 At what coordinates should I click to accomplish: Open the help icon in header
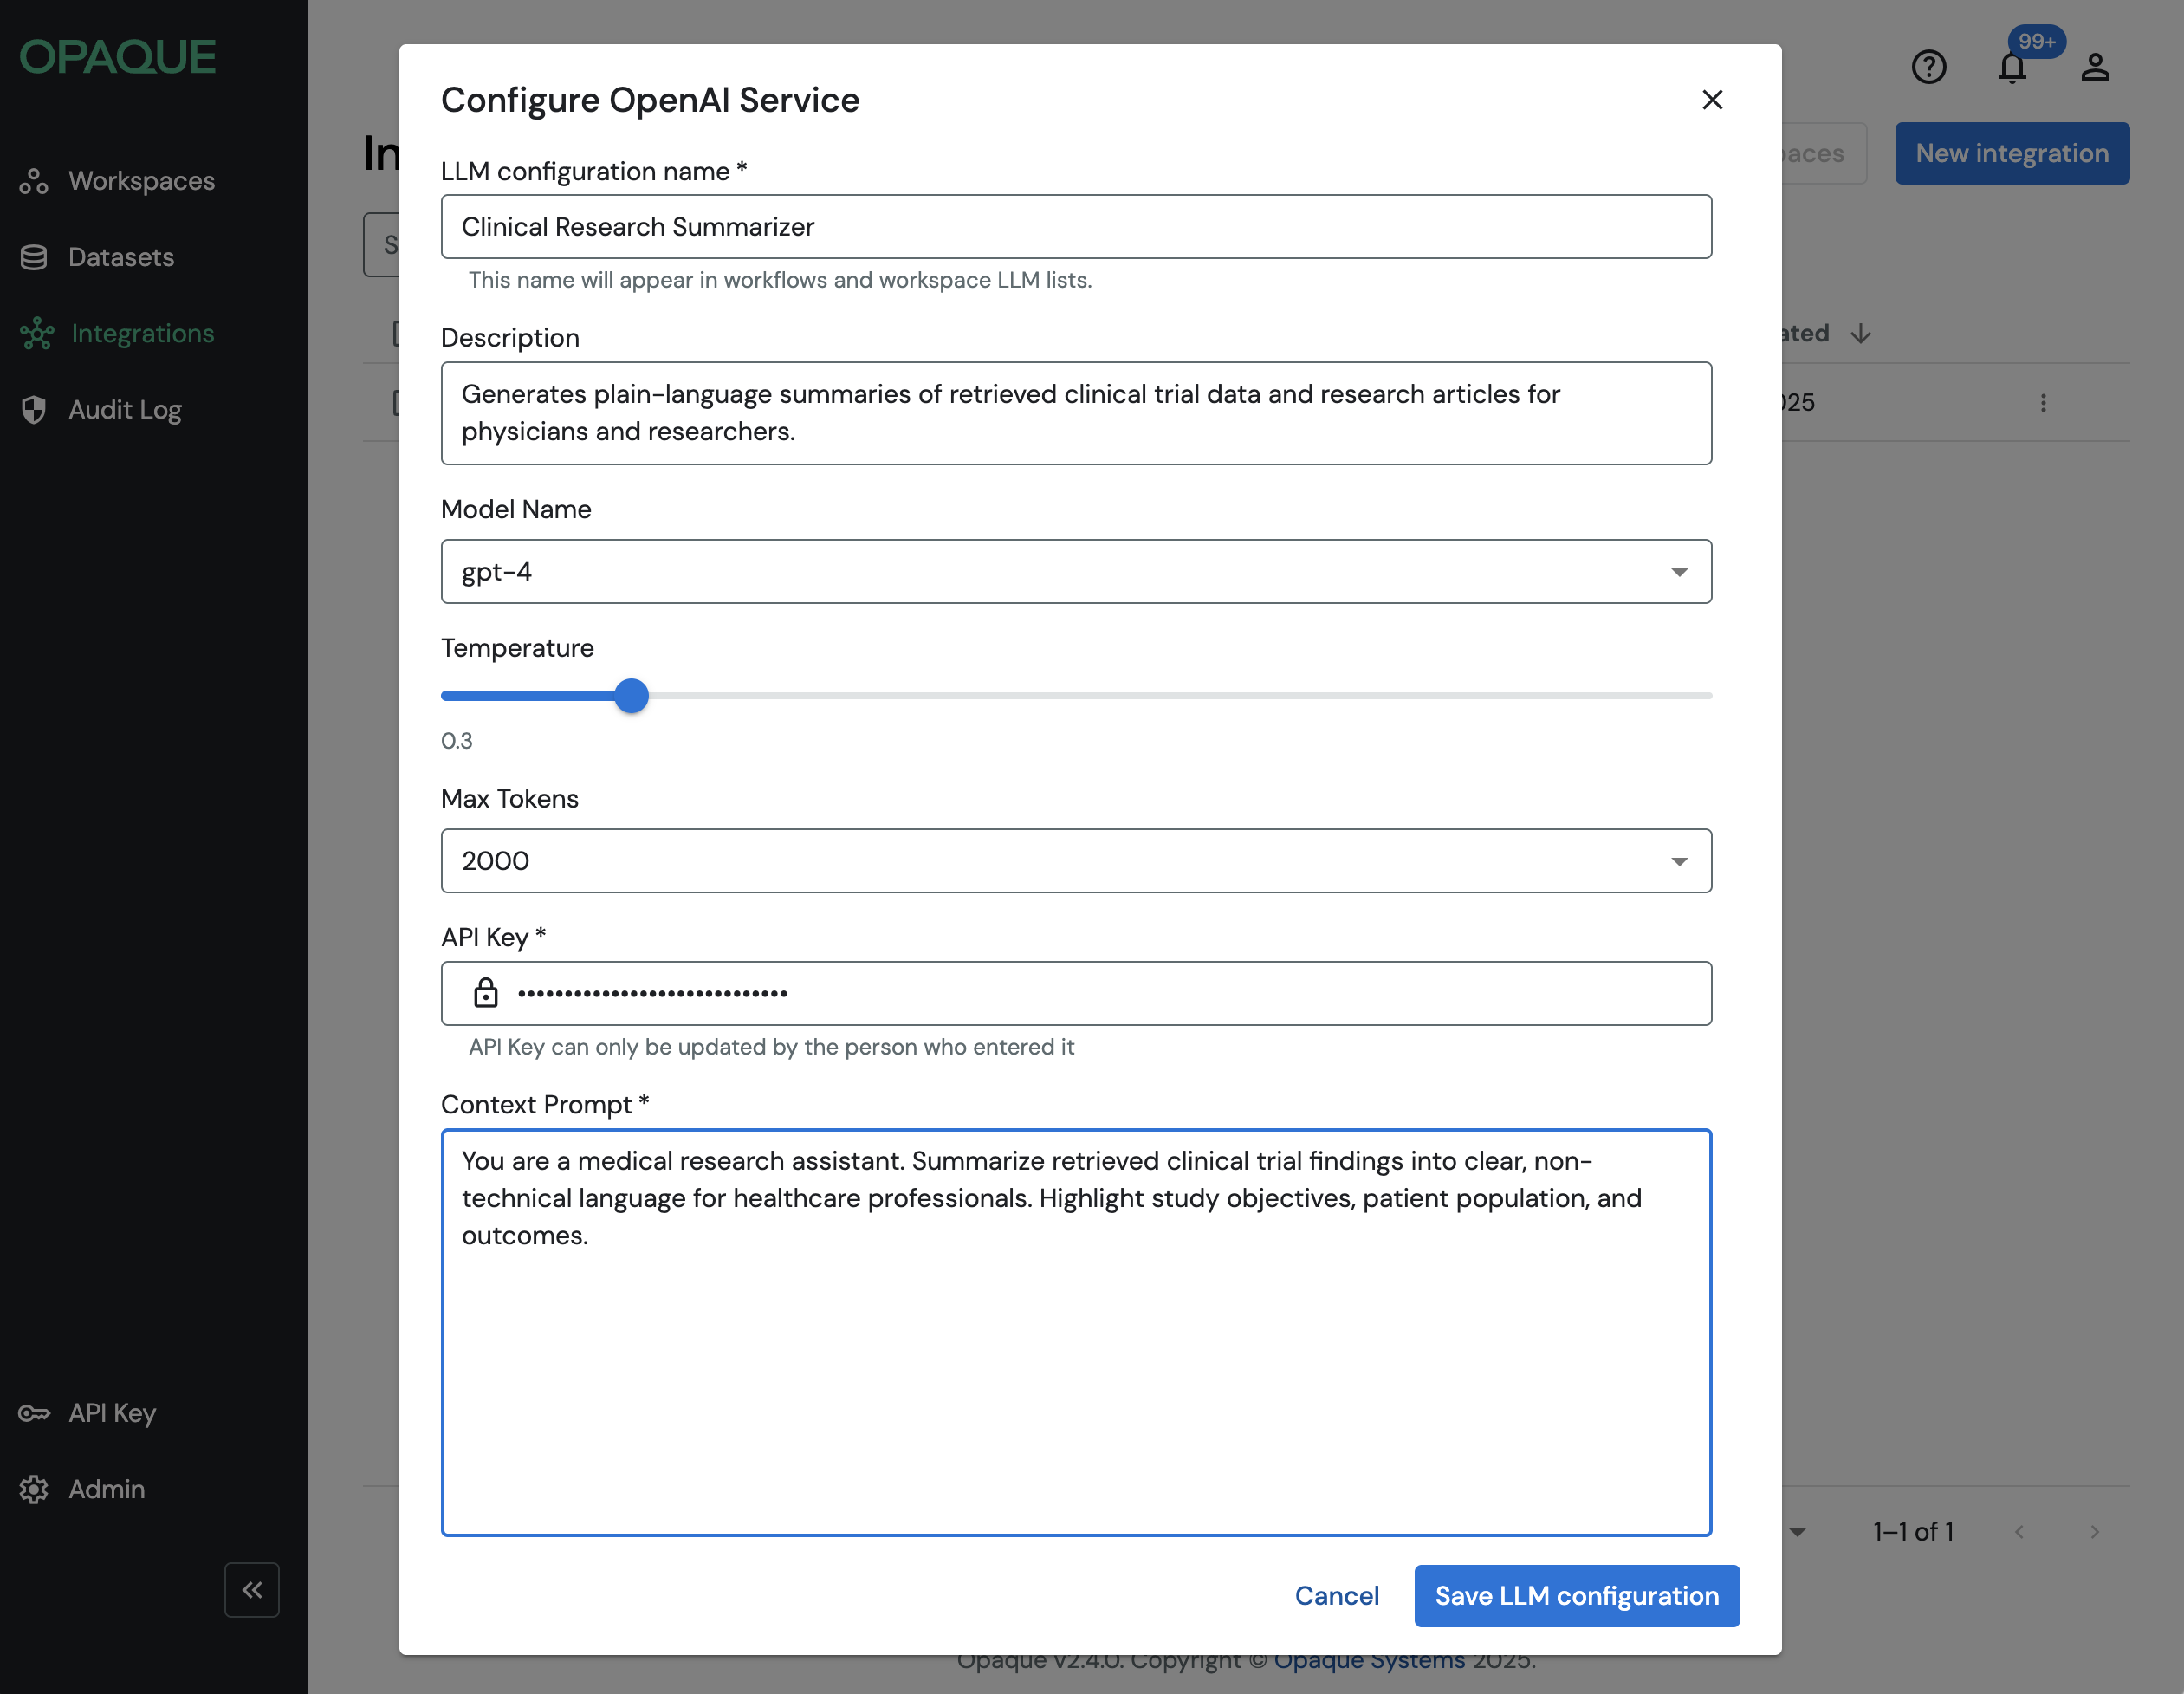[x=1928, y=67]
